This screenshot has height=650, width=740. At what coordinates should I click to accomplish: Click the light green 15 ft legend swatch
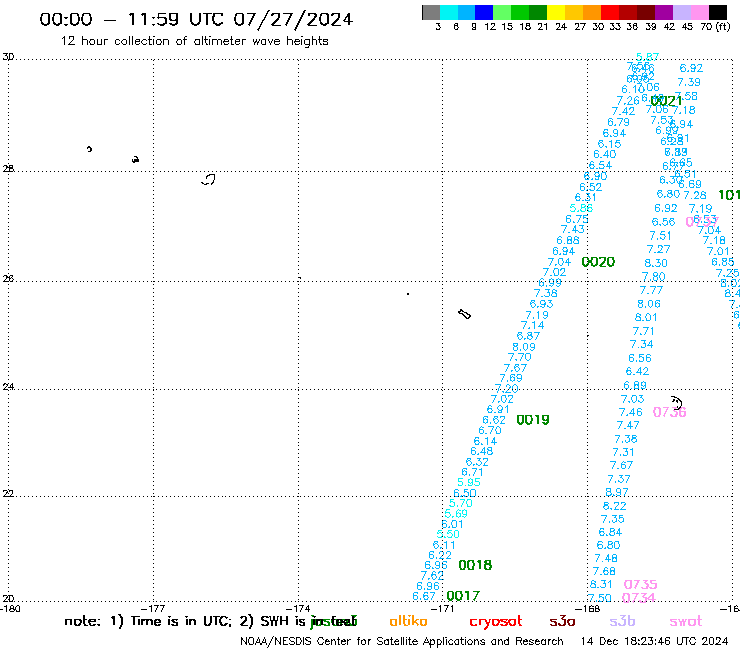point(502,12)
